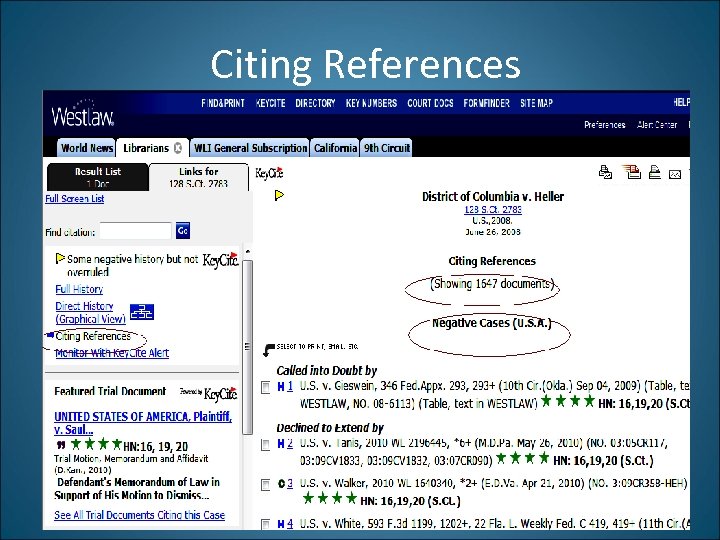720x540 pixels.
Task: Open the Citing References link in the left panel
Action: pos(93,336)
